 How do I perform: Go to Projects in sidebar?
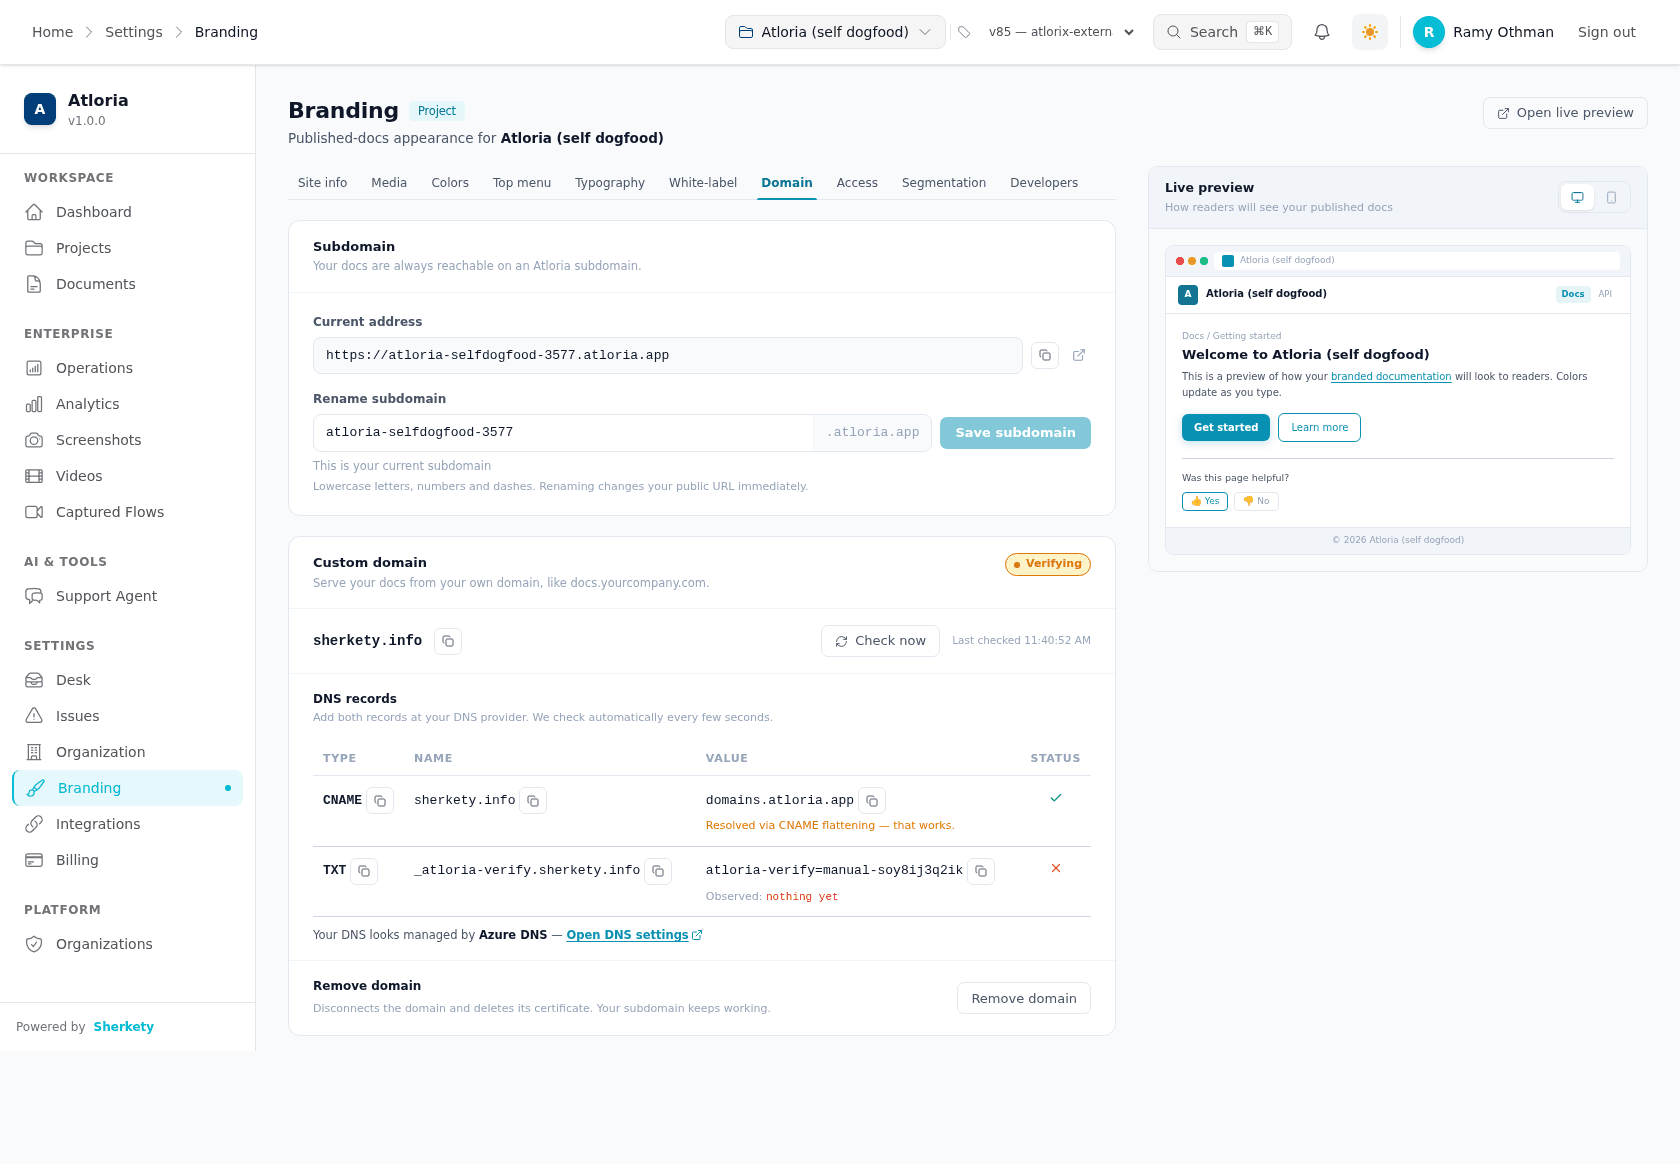pos(128,248)
